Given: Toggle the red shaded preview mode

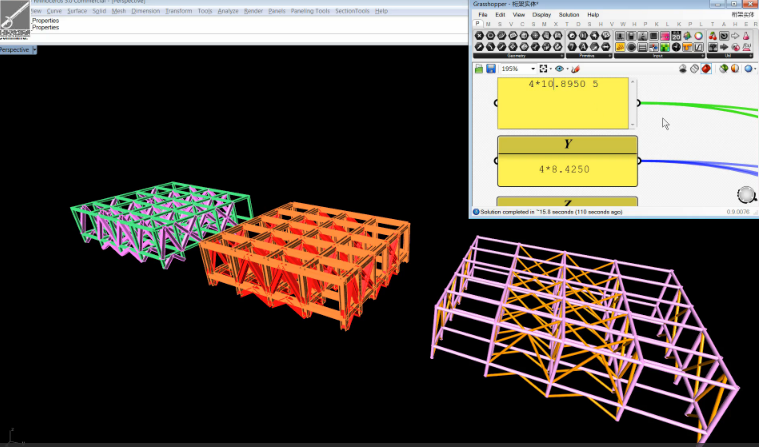Looking at the screenshot, I should click(706, 69).
